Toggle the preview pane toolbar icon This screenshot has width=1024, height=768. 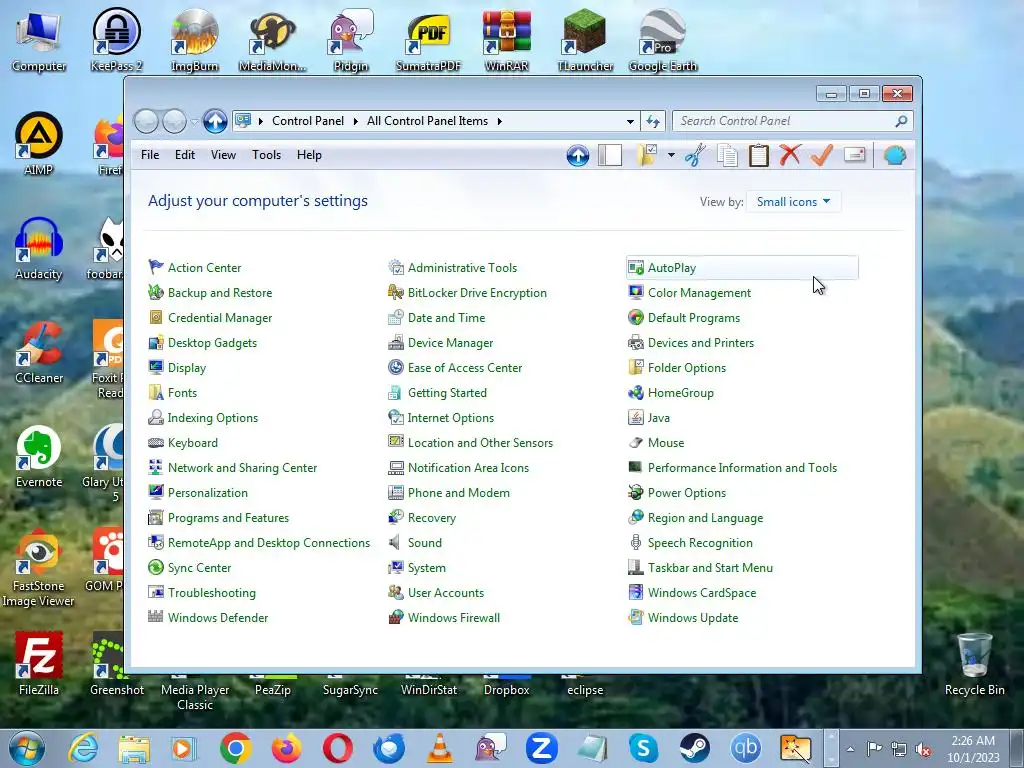(609, 155)
